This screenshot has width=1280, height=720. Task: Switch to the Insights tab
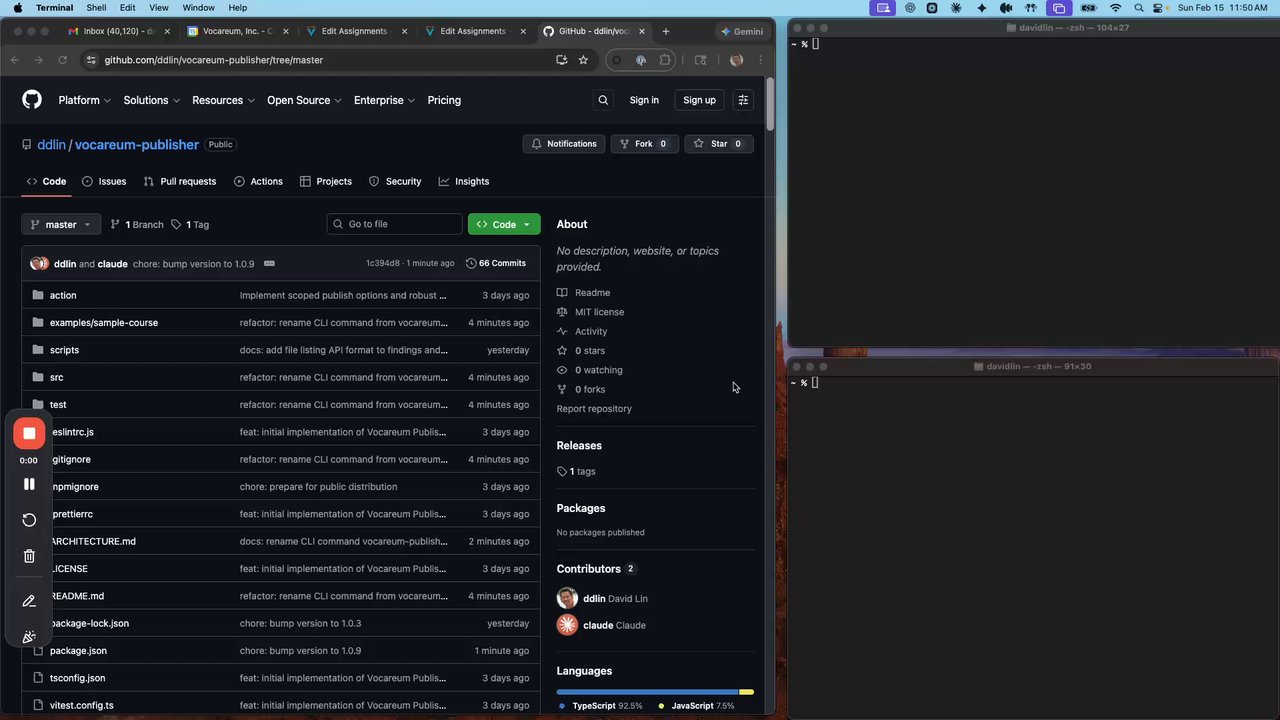pos(464,182)
